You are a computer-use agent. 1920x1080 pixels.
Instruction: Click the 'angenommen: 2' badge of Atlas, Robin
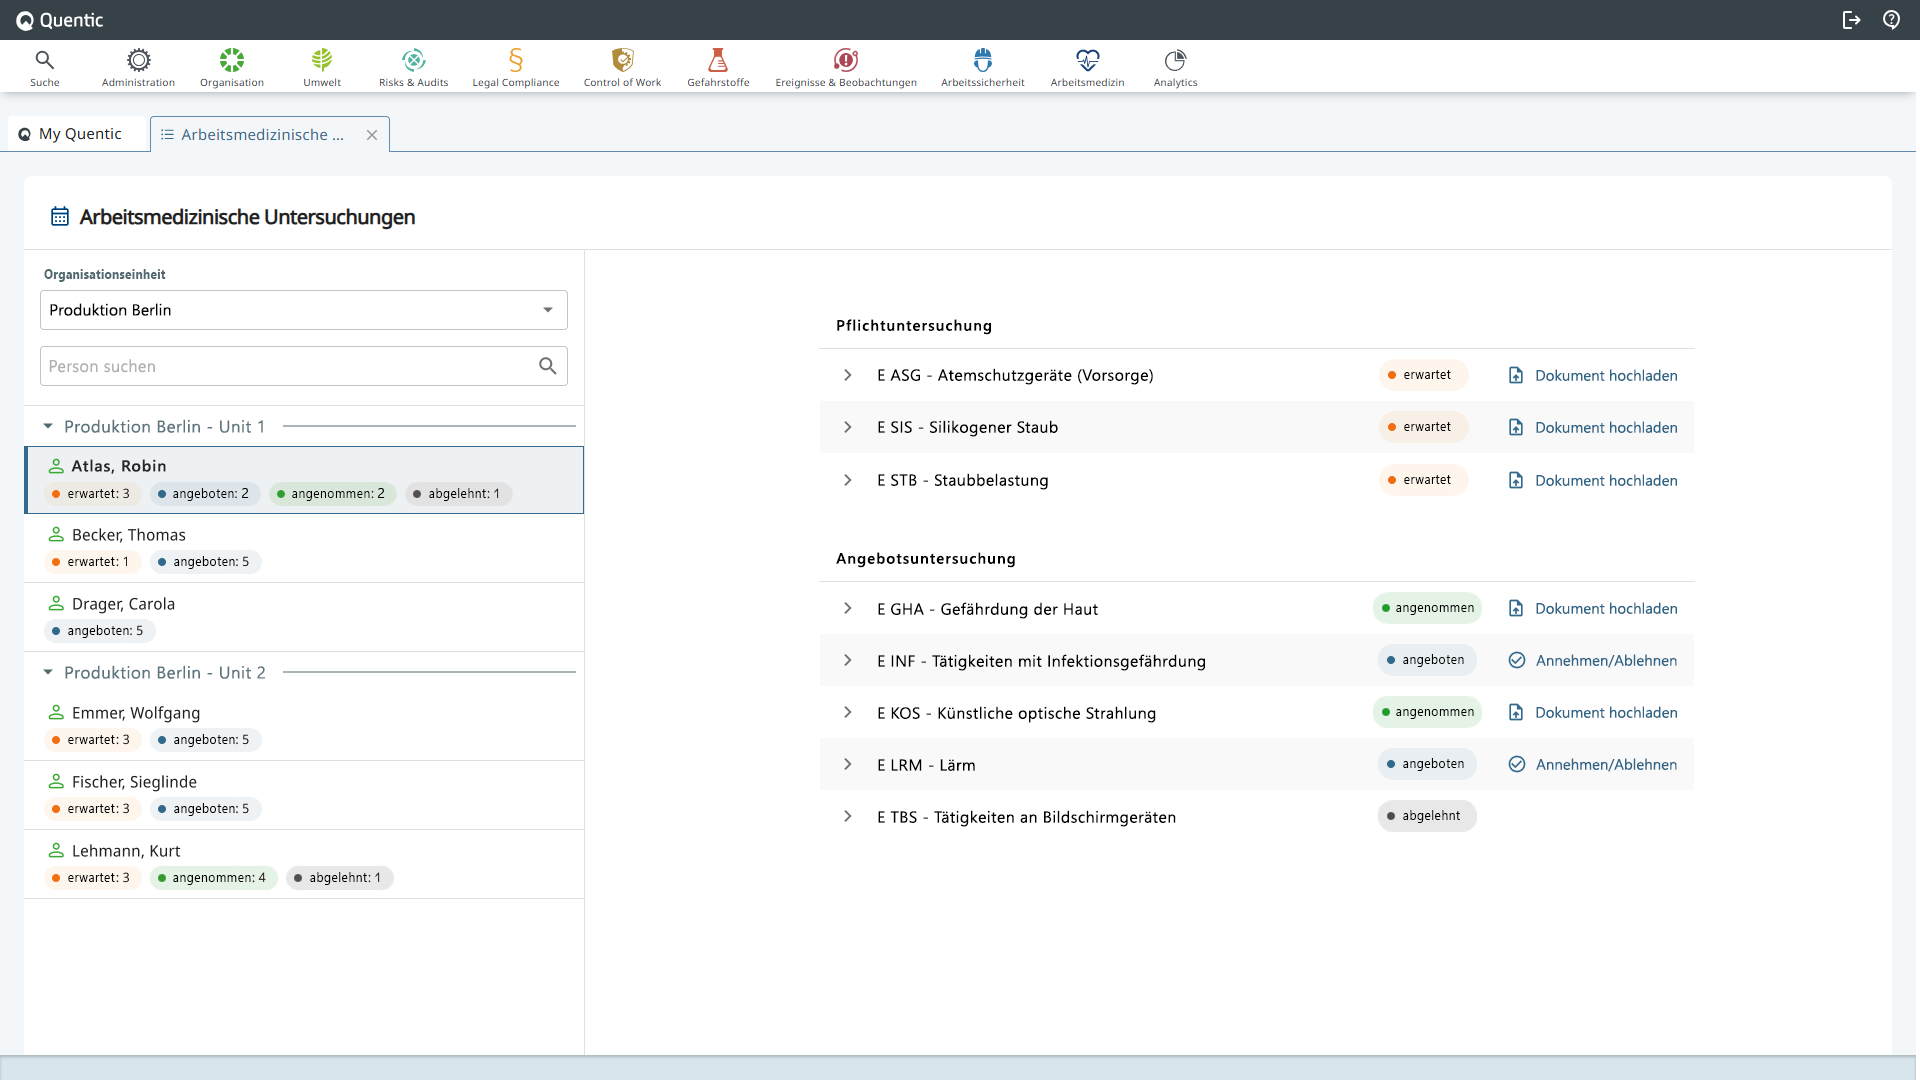332,493
